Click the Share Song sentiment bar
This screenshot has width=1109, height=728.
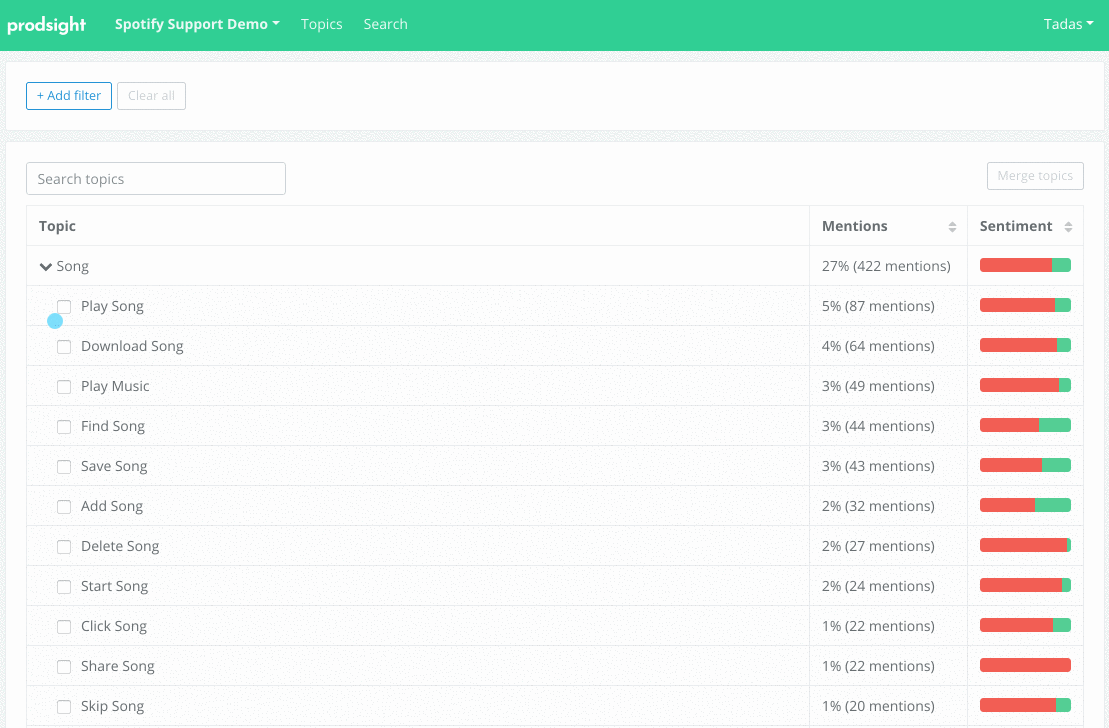click(x=1025, y=665)
